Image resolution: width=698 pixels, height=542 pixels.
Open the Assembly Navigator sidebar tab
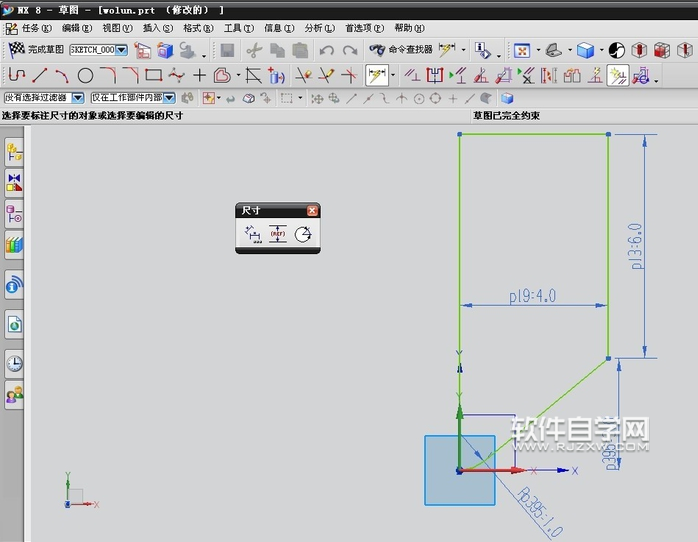(14, 152)
